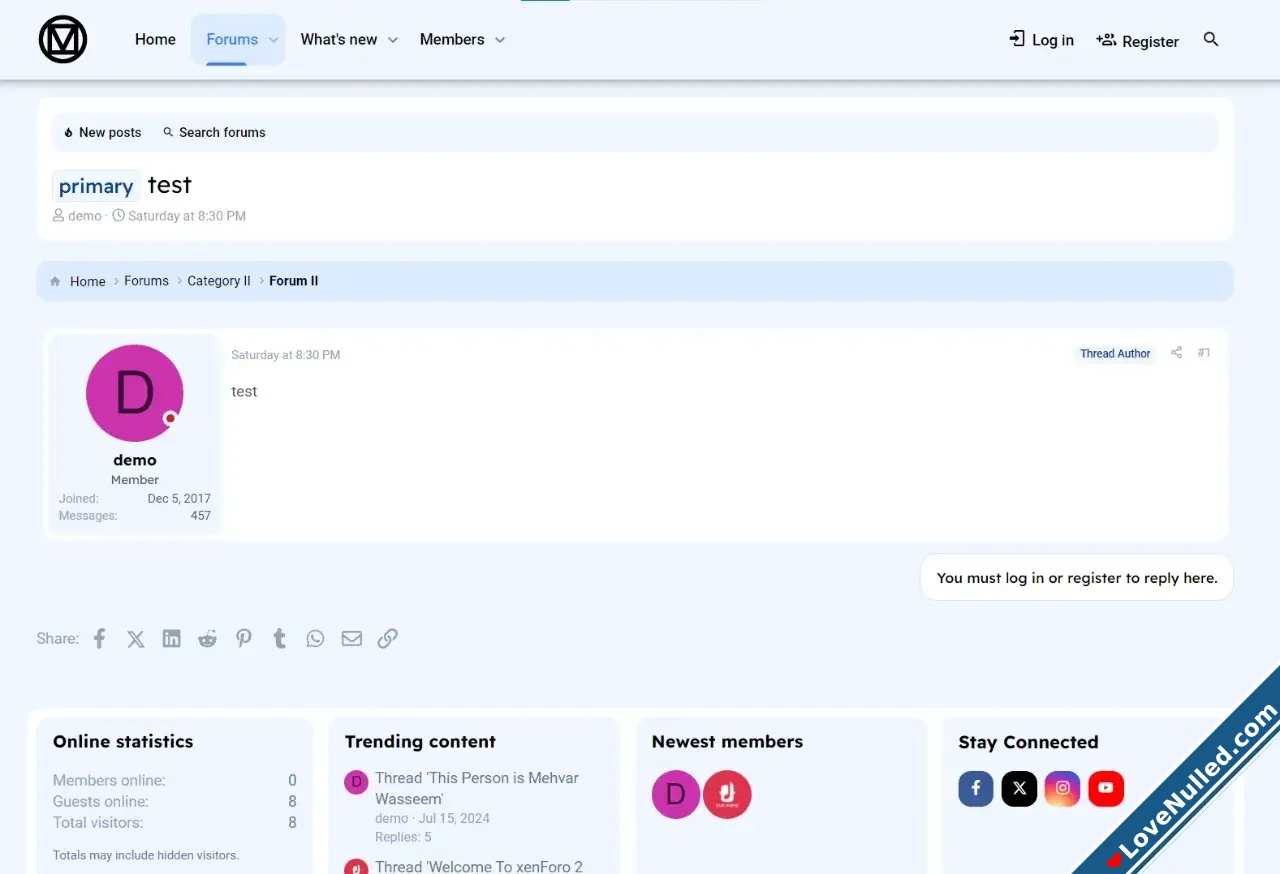This screenshot has height=874, width=1280.
Task: Copy thread link chain icon
Action: coord(388,639)
